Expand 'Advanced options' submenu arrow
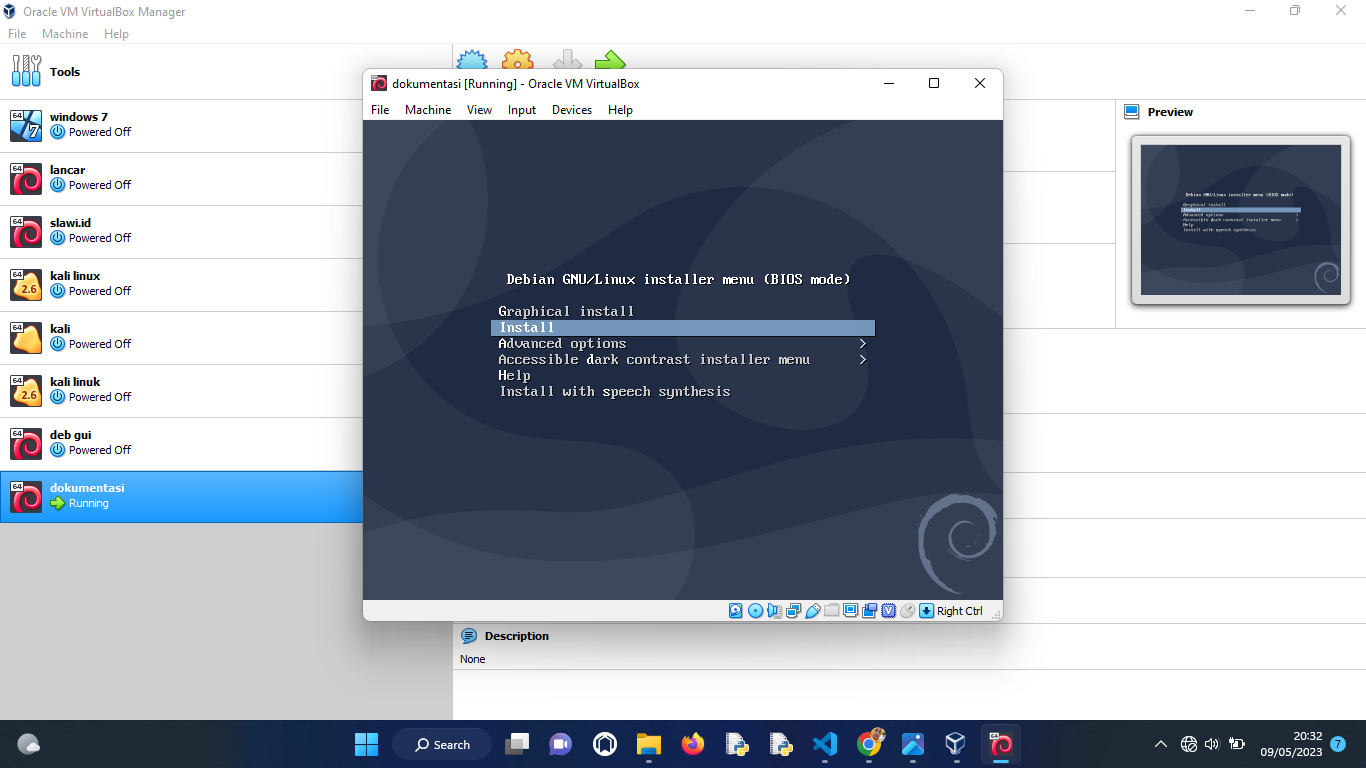 [863, 344]
